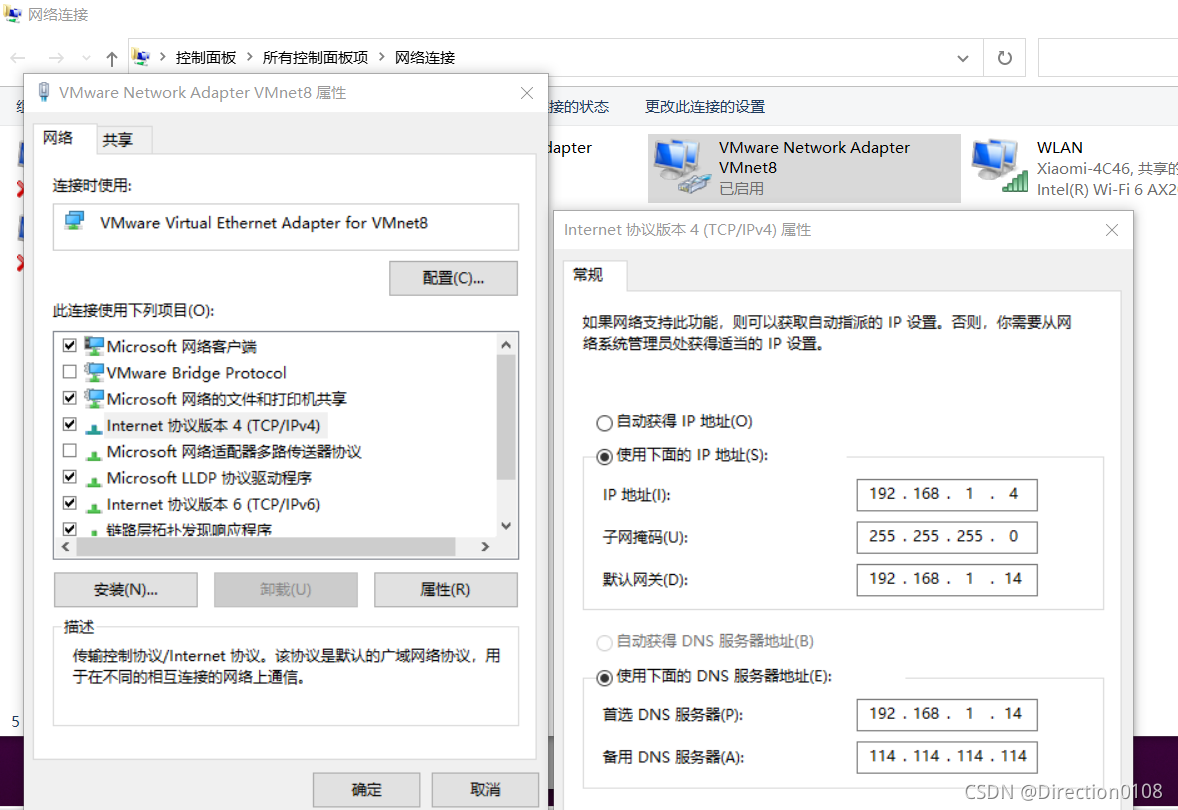1178x810 pixels.
Task: Click the vertical scrollbar thumb in items list
Action: pyautogui.click(x=506, y=417)
